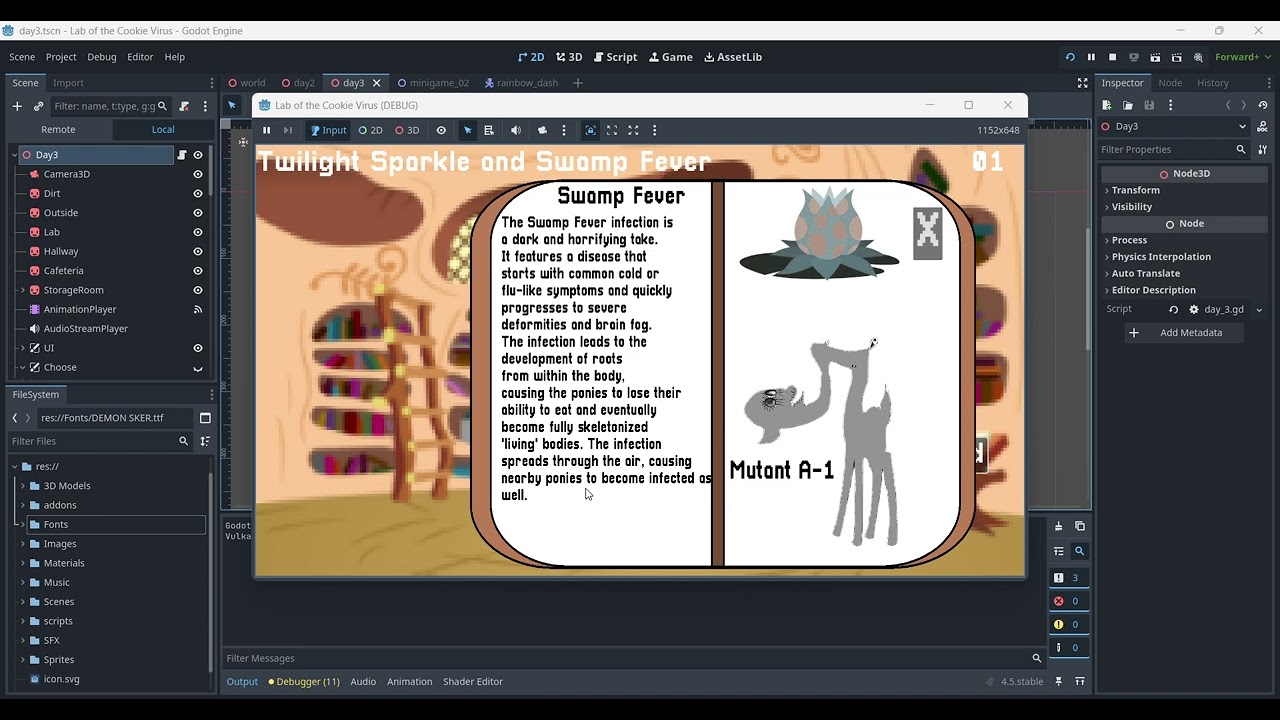Create new resource in Inspector
1280x720 pixels.
[1107, 105]
